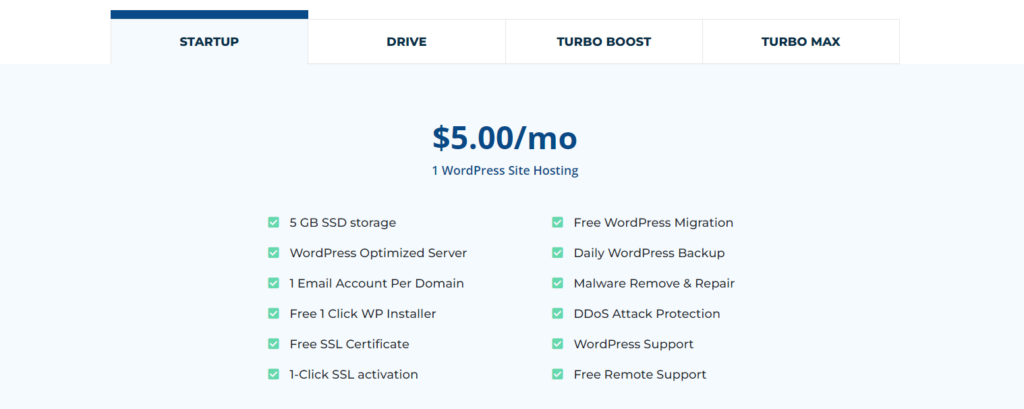Click checkmark icon beside WordPress Support
The width and height of the screenshot is (1024, 409).
point(557,344)
